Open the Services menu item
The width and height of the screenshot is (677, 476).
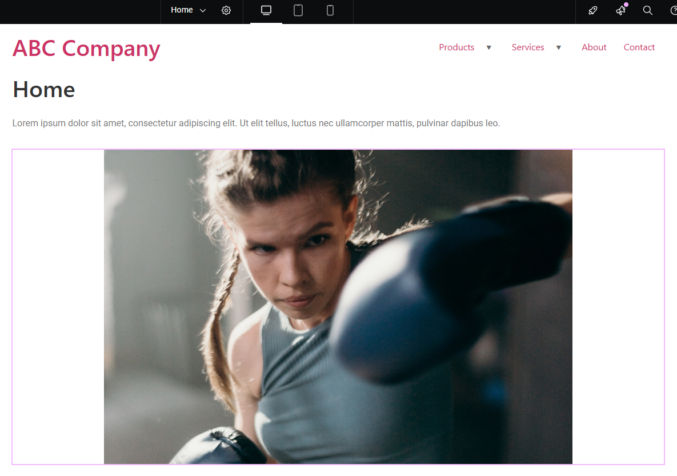528,47
